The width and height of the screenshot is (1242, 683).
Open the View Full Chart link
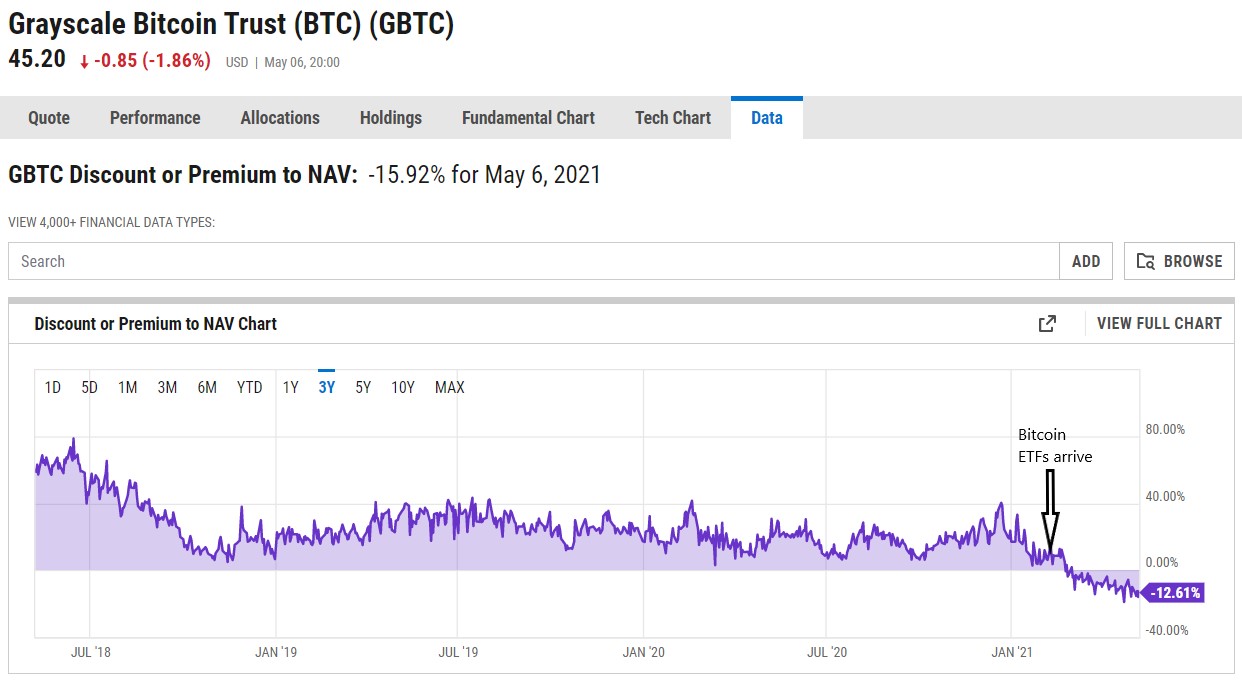coord(1159,323)
